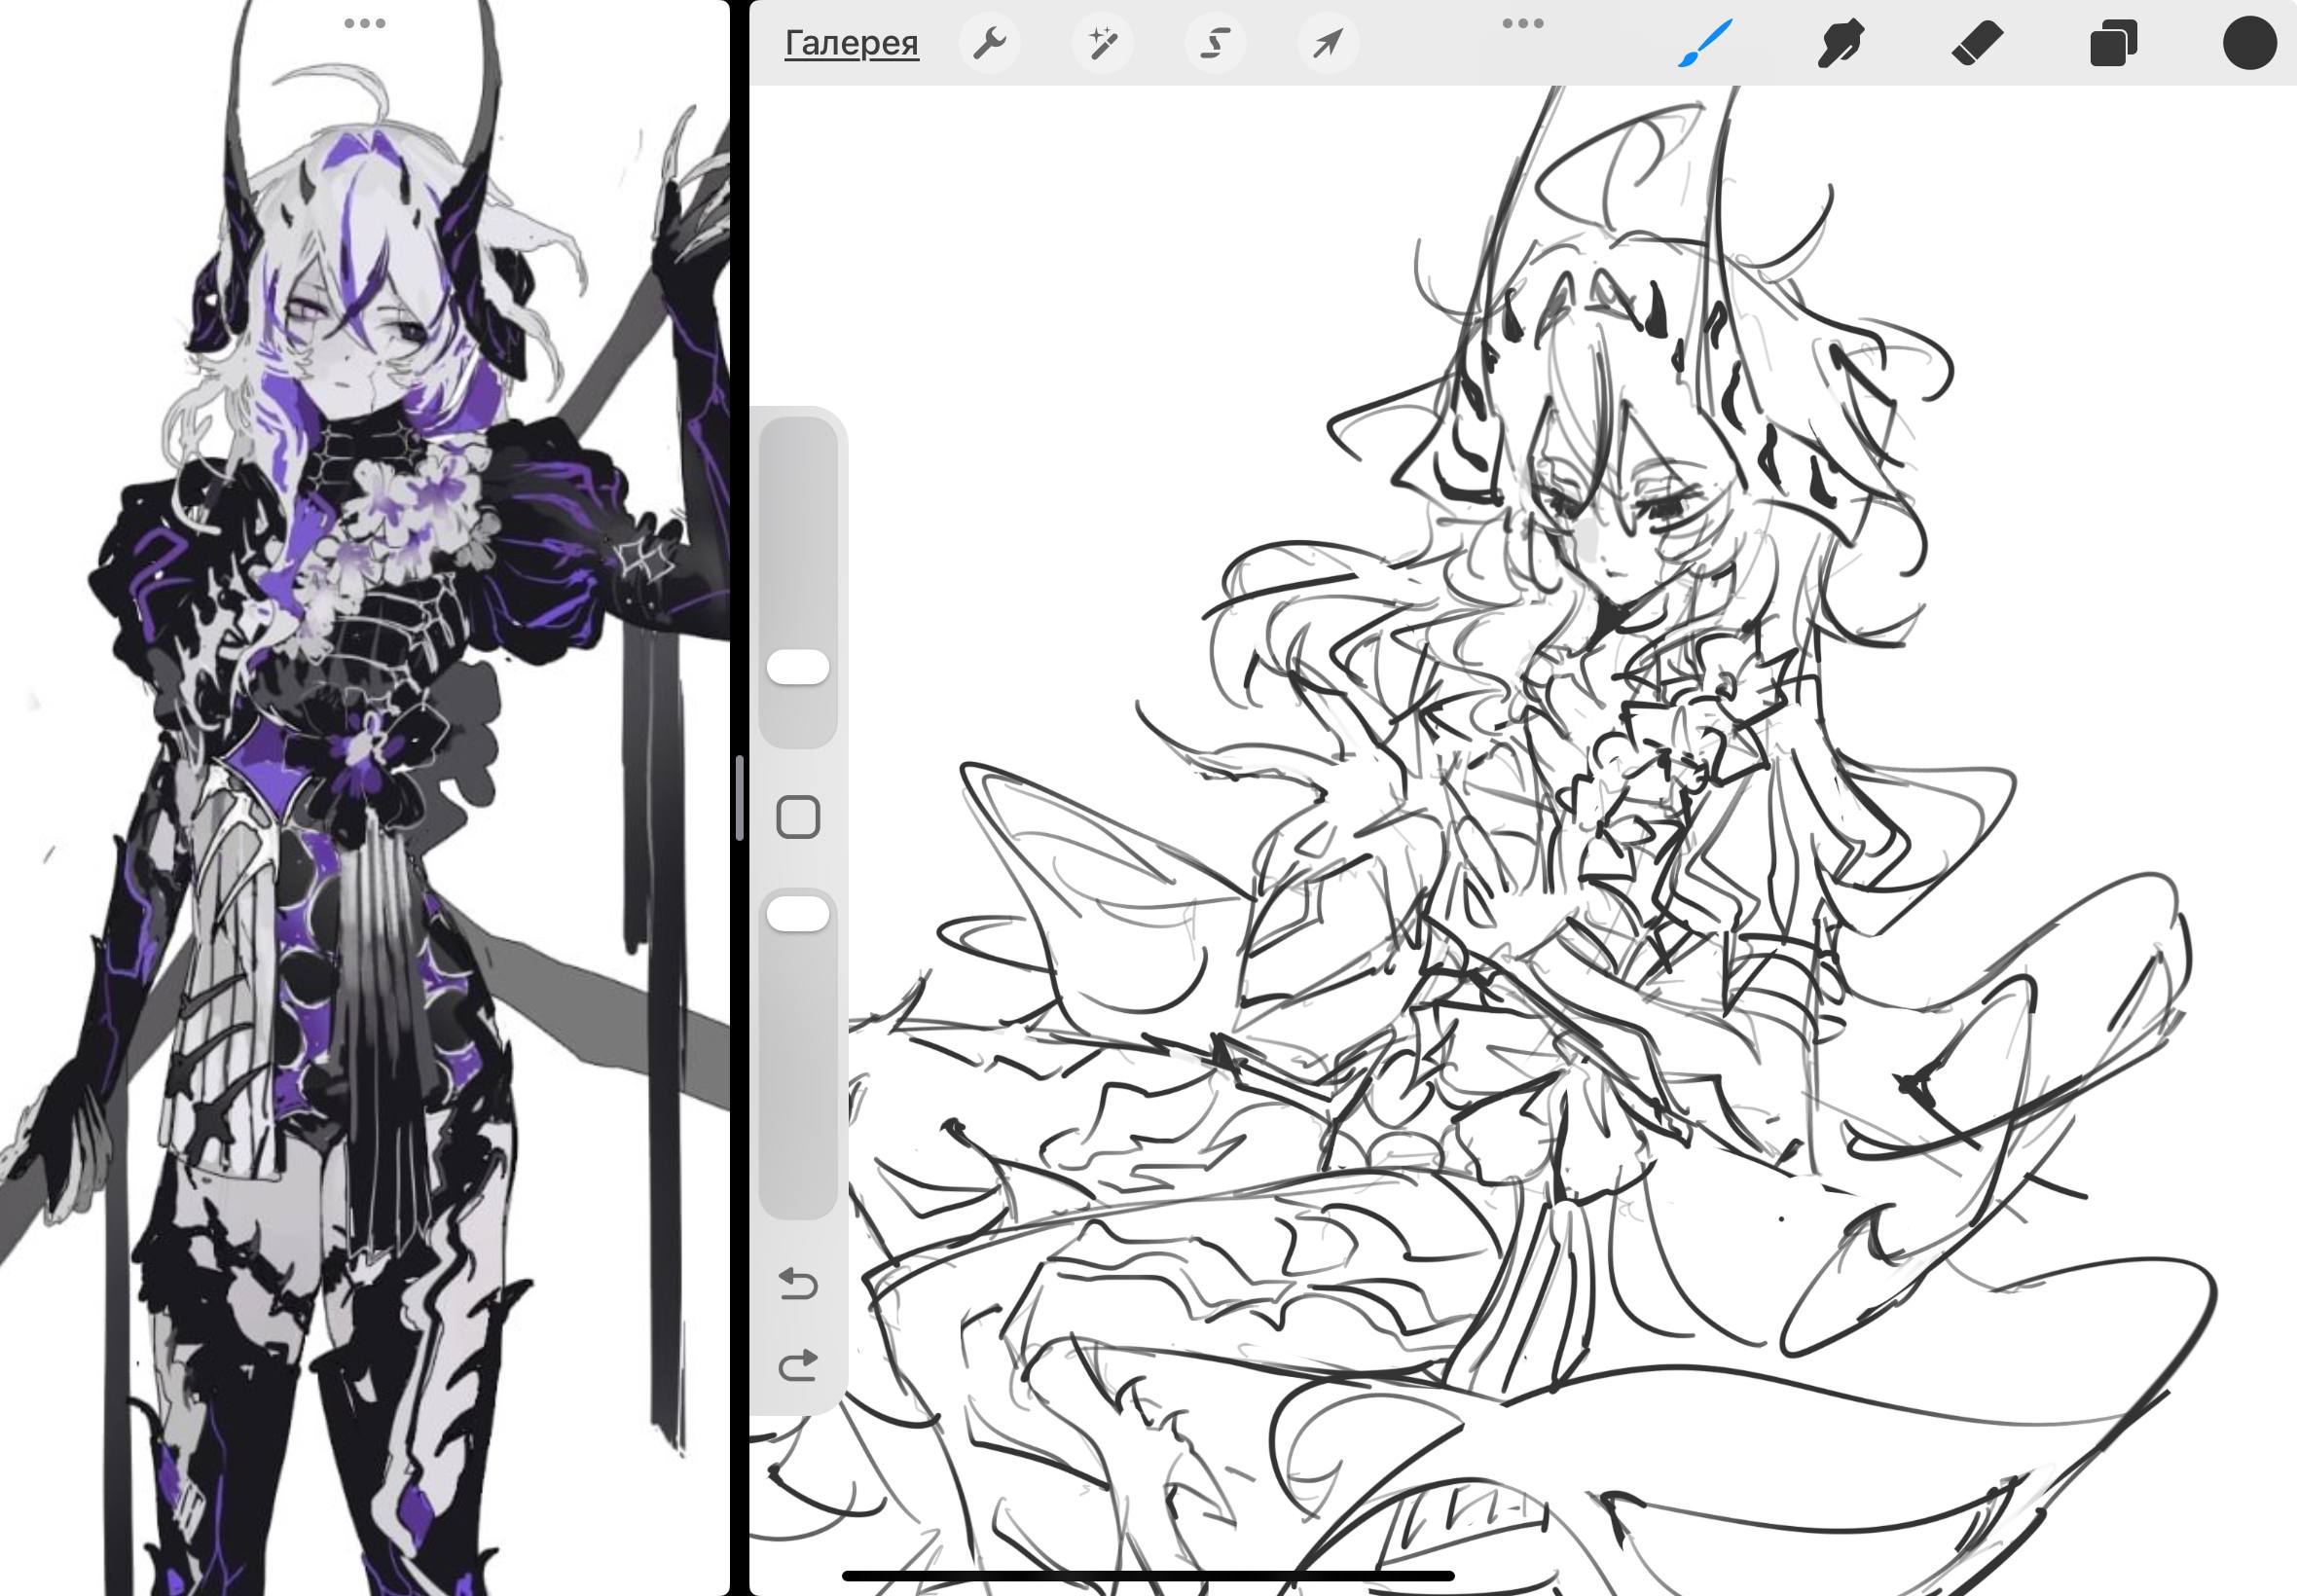Undo the last stroke
Screen dimensions: 2297x1596
798,1283
